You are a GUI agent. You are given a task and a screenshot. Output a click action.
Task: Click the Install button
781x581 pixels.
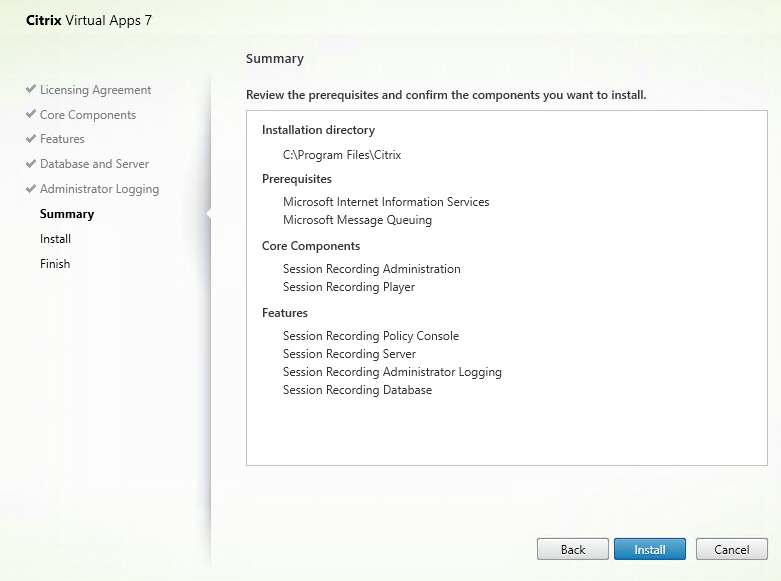tap(650, 549)
